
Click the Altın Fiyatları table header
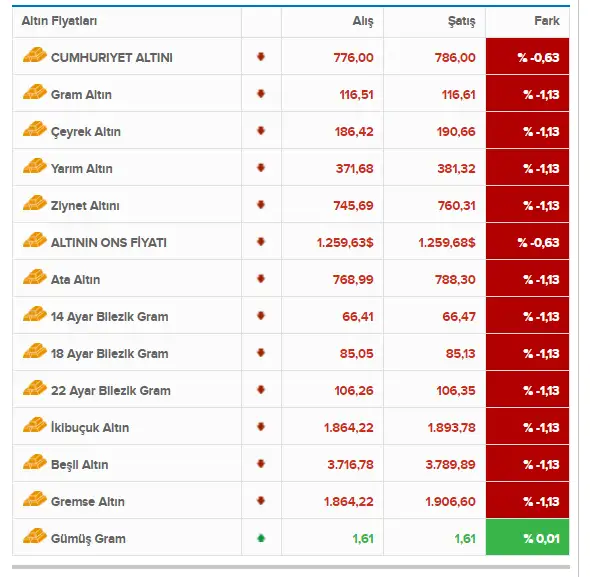tap(59, 21)
